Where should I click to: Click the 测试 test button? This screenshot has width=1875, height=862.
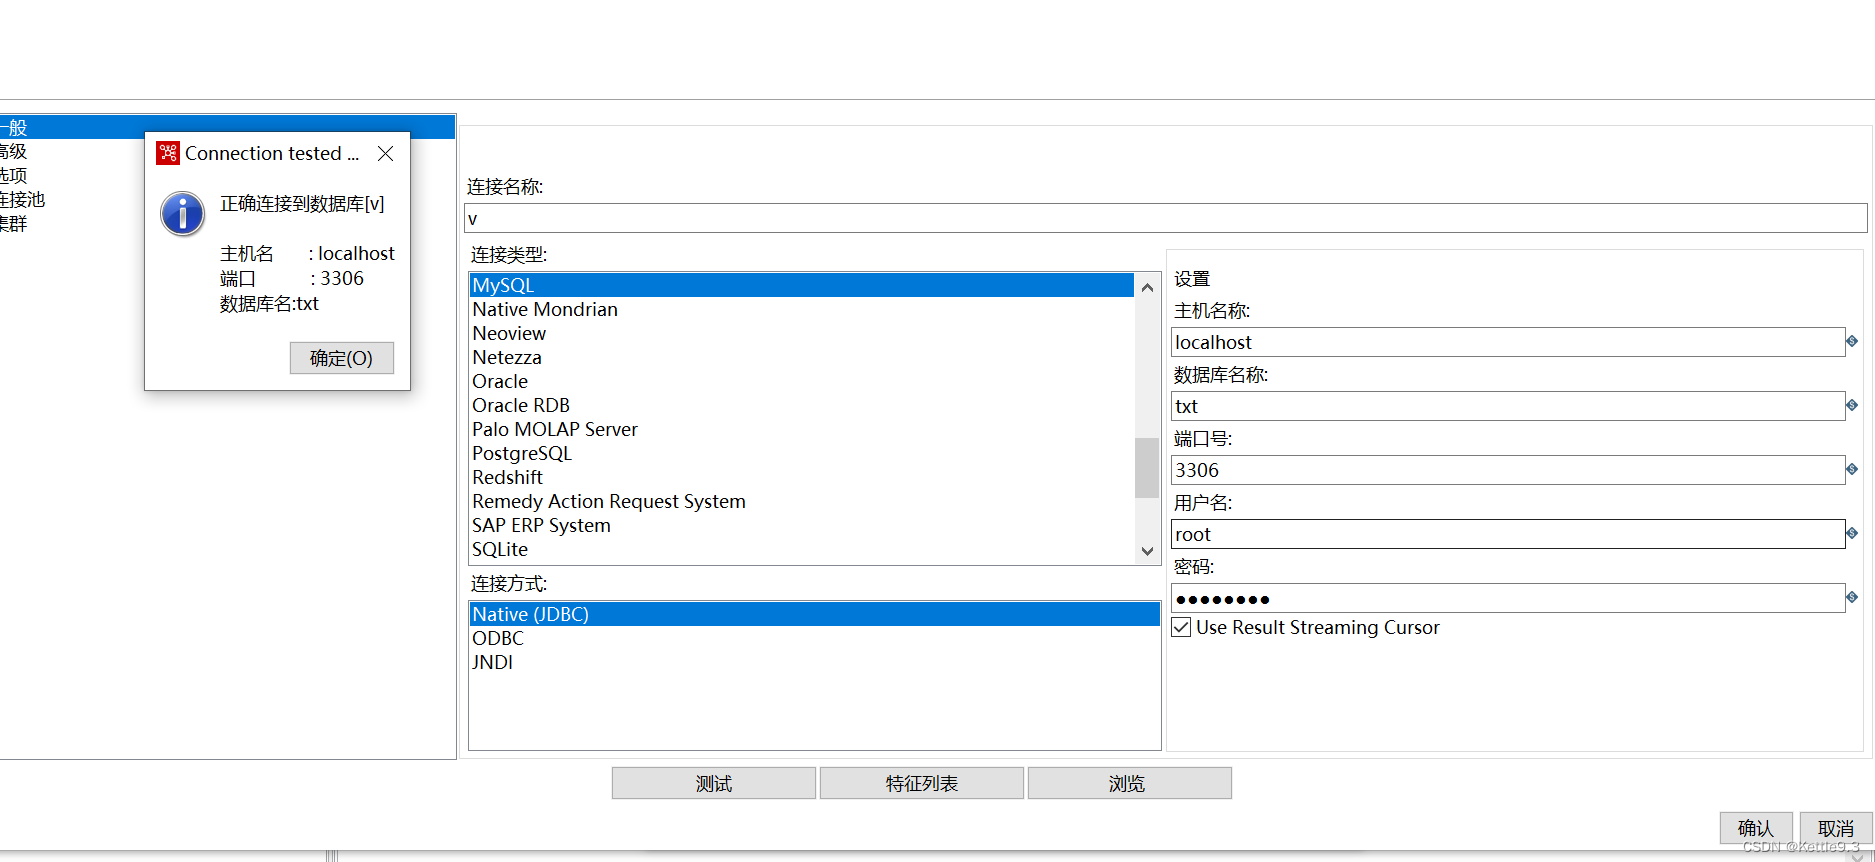[714, 783]
